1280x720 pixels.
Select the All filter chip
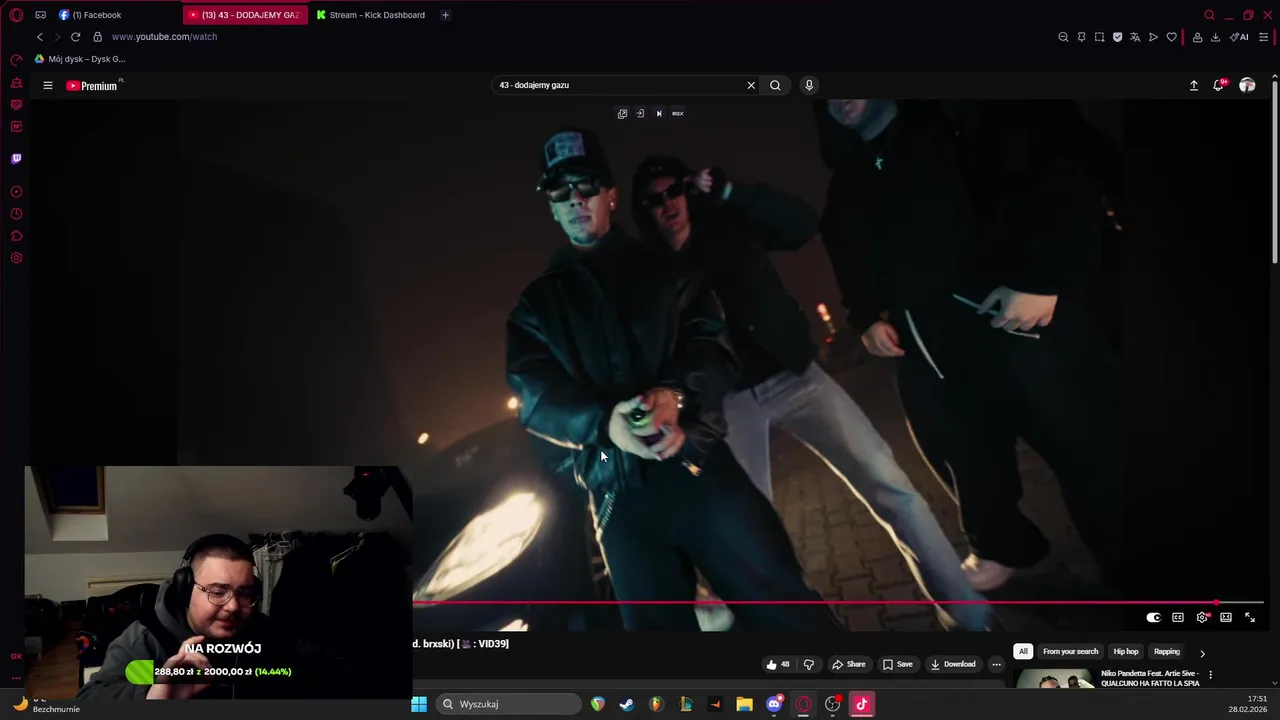1023,652
